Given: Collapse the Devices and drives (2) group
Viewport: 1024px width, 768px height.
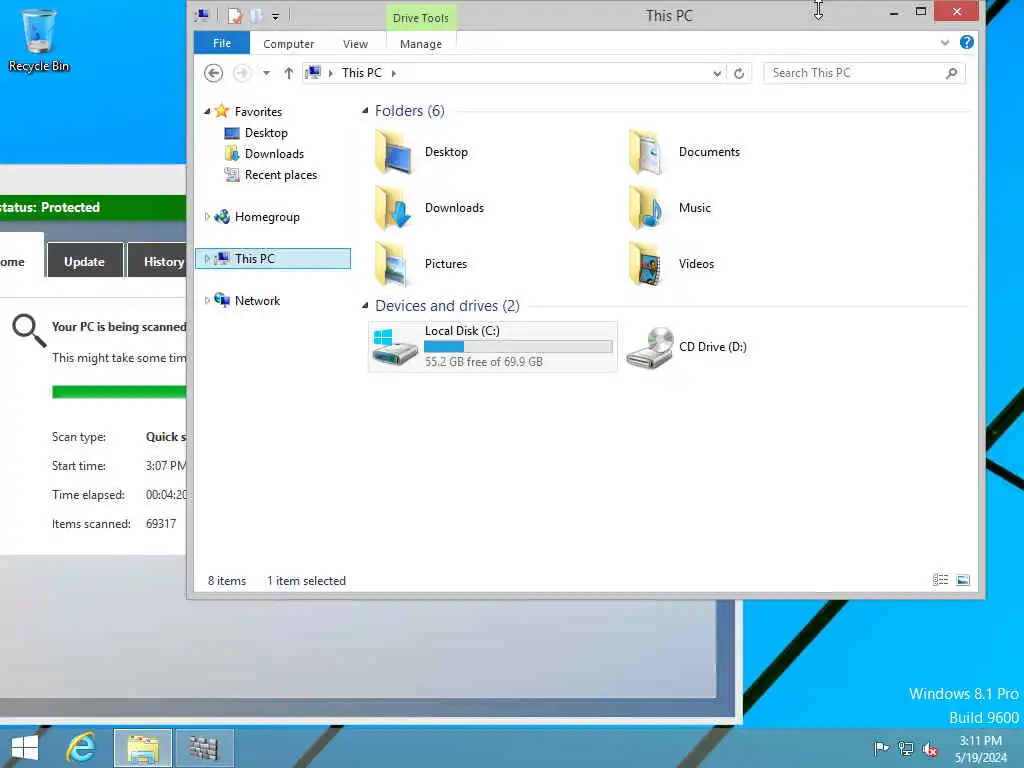Looking at the screenshot, I should (365, 306).
